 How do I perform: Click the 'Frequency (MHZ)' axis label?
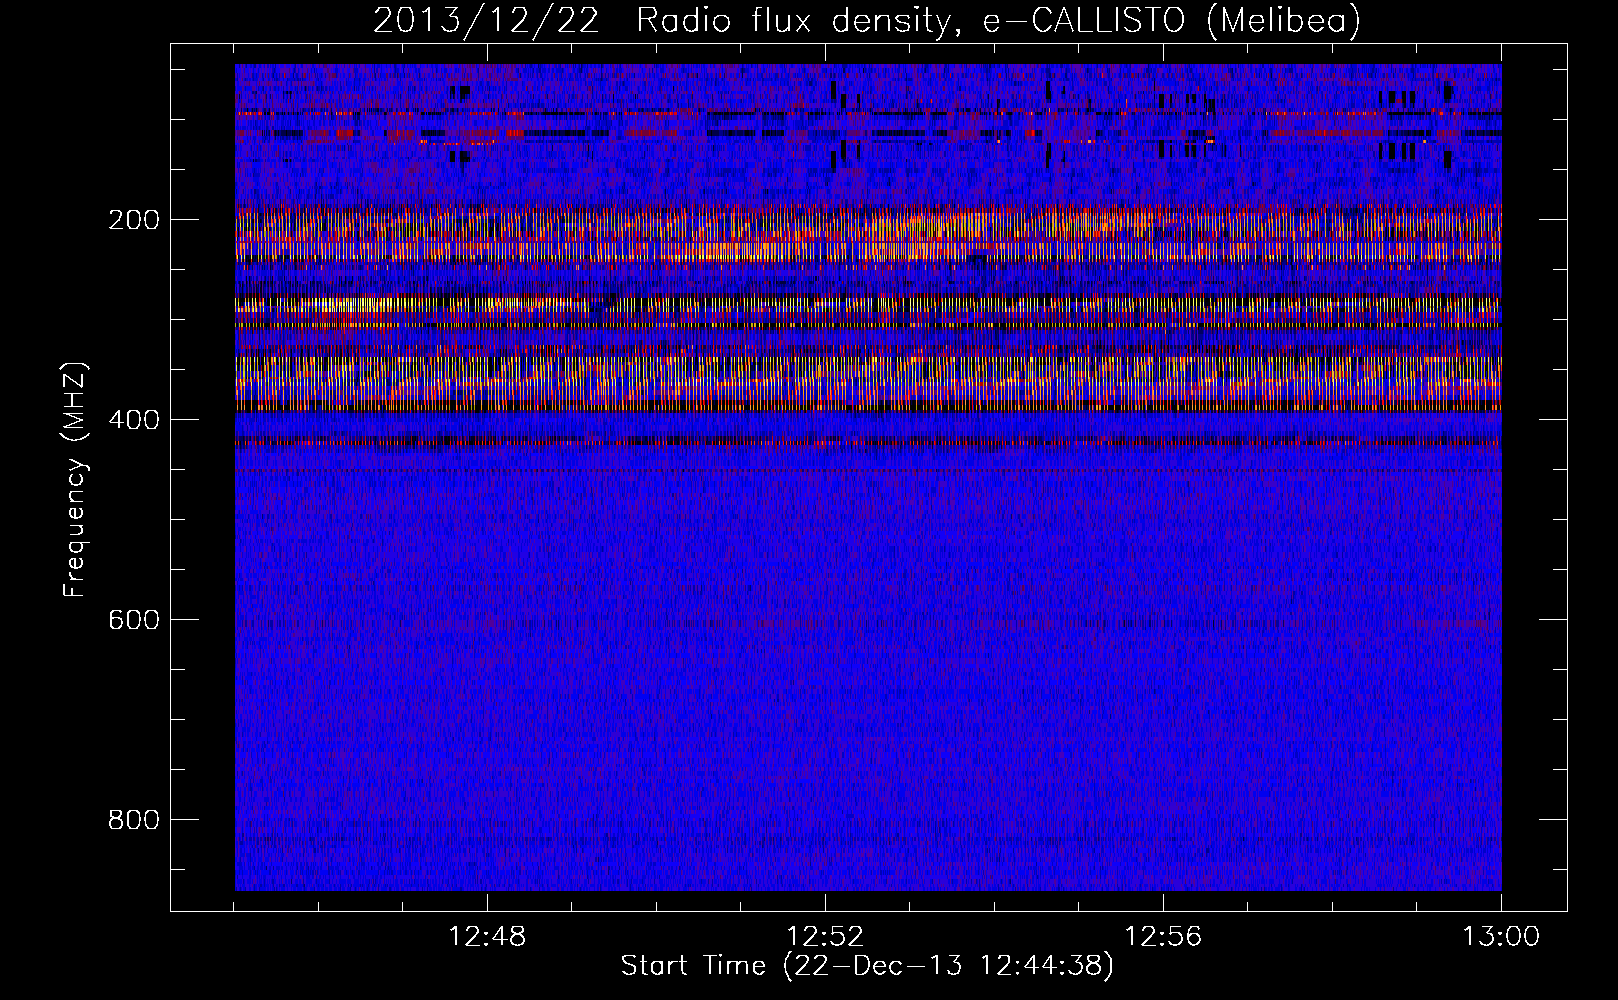click(x=75, y=480)
